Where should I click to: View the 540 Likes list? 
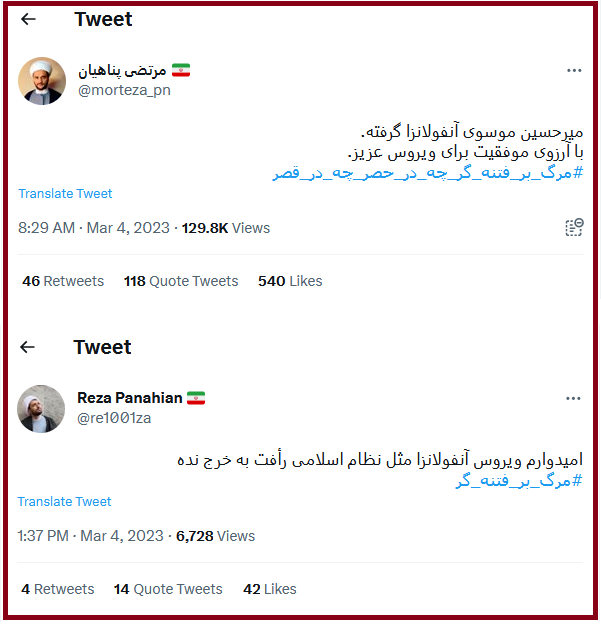pyautogui.click(x=290, y=281)
